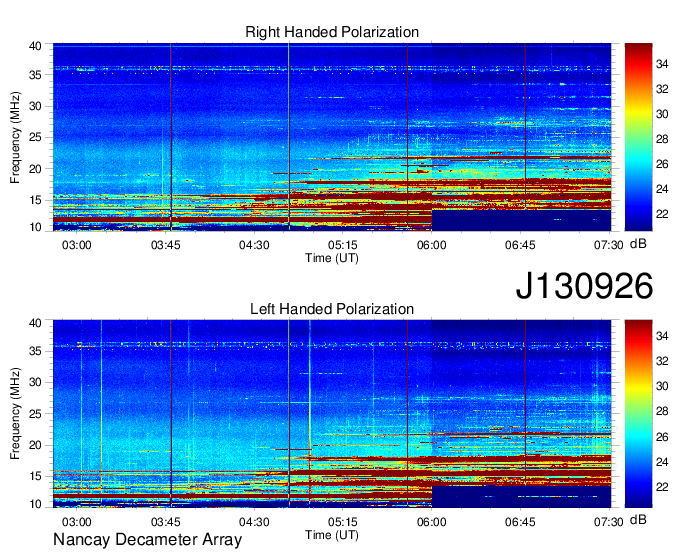Click "06:00" tick on Left Handed time axis
The width and height of the screenshot is (680, 552).
click(x=432, y=522)
